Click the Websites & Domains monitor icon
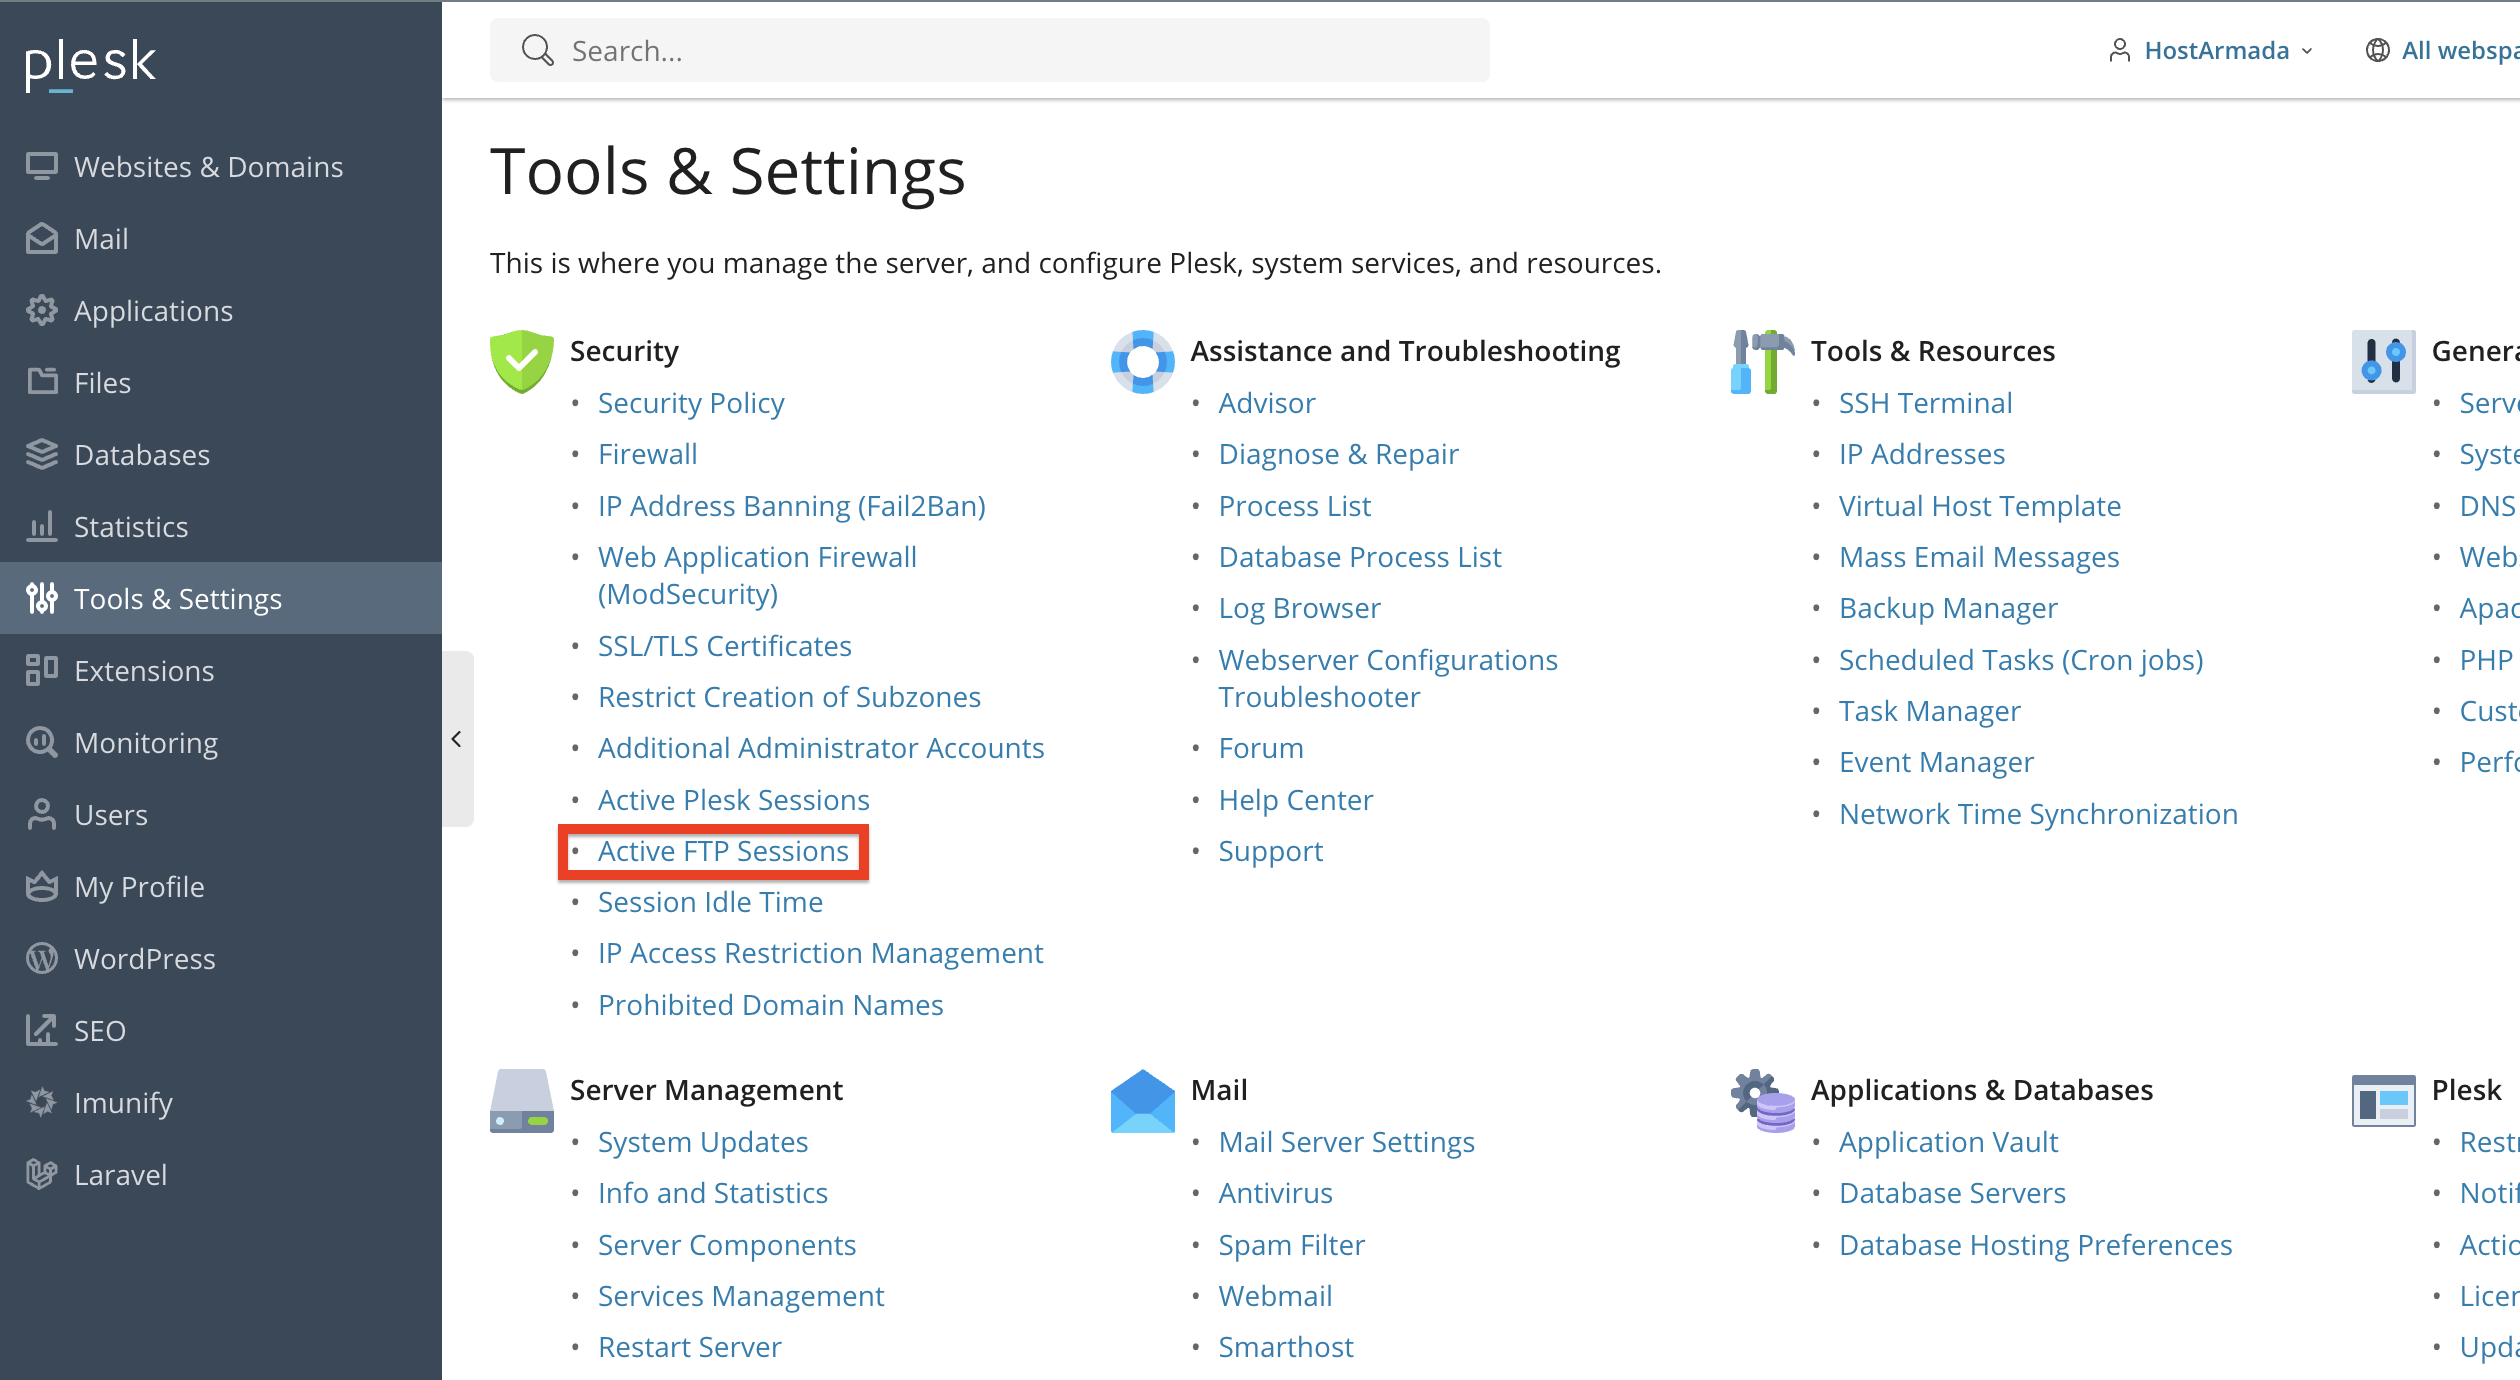 [x=42, y=166]
